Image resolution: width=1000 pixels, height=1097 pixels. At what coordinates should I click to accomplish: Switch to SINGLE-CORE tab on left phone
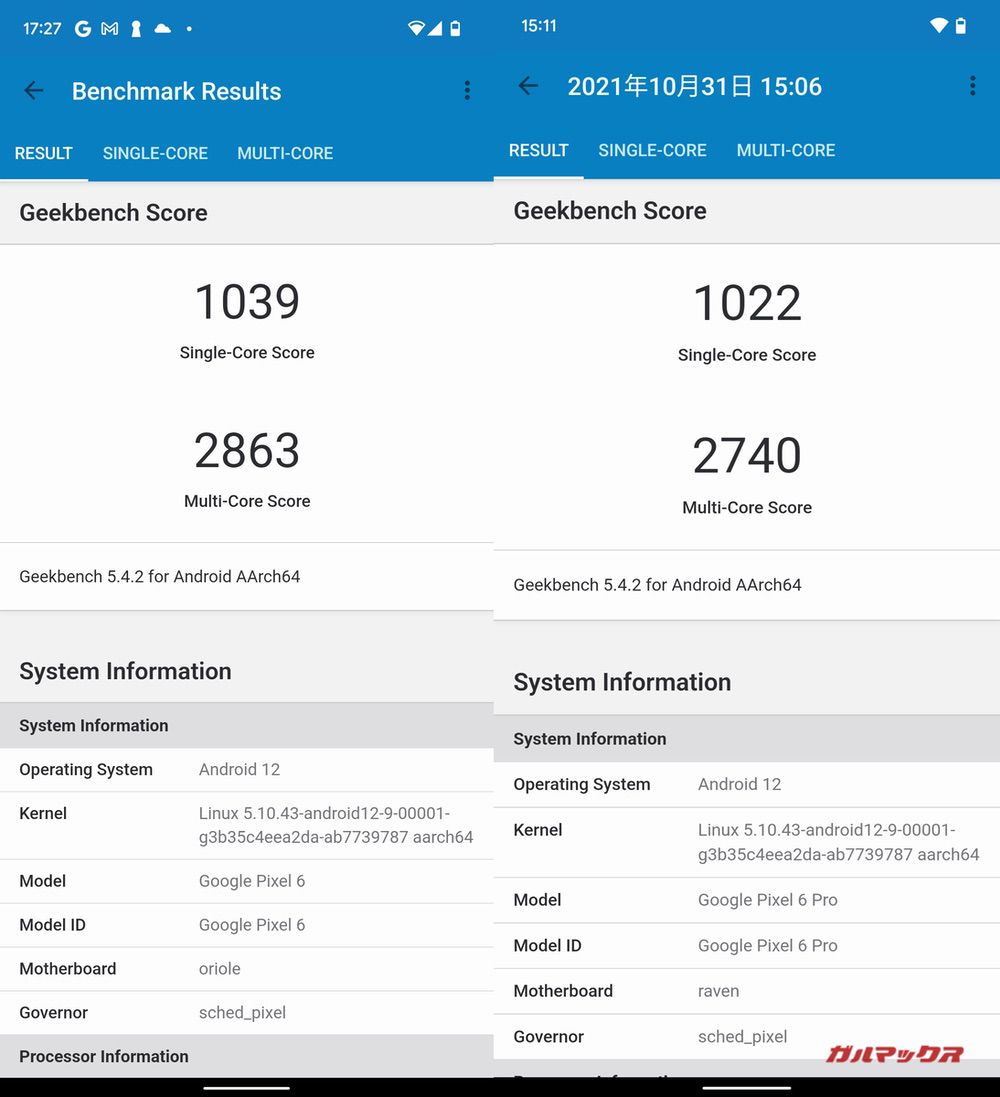[x=155, y=153]
